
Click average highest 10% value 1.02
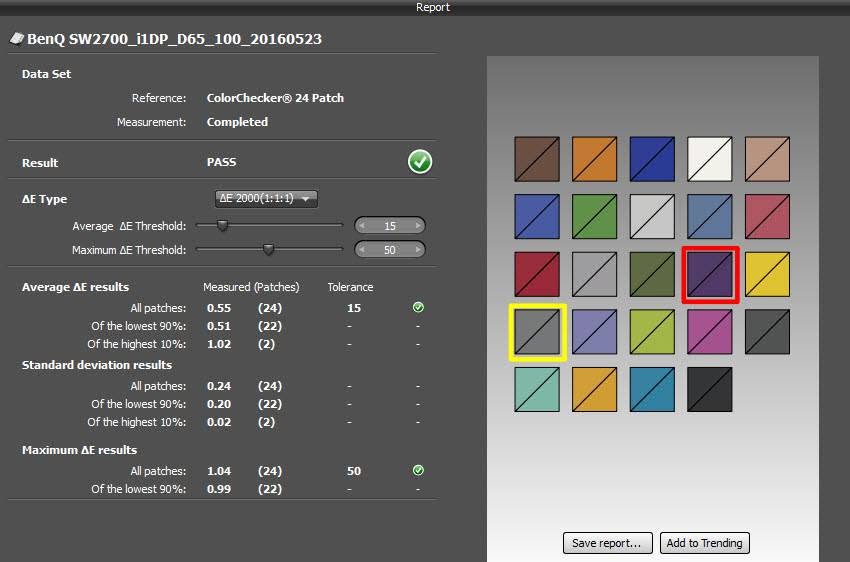click(x=219, y=344)
